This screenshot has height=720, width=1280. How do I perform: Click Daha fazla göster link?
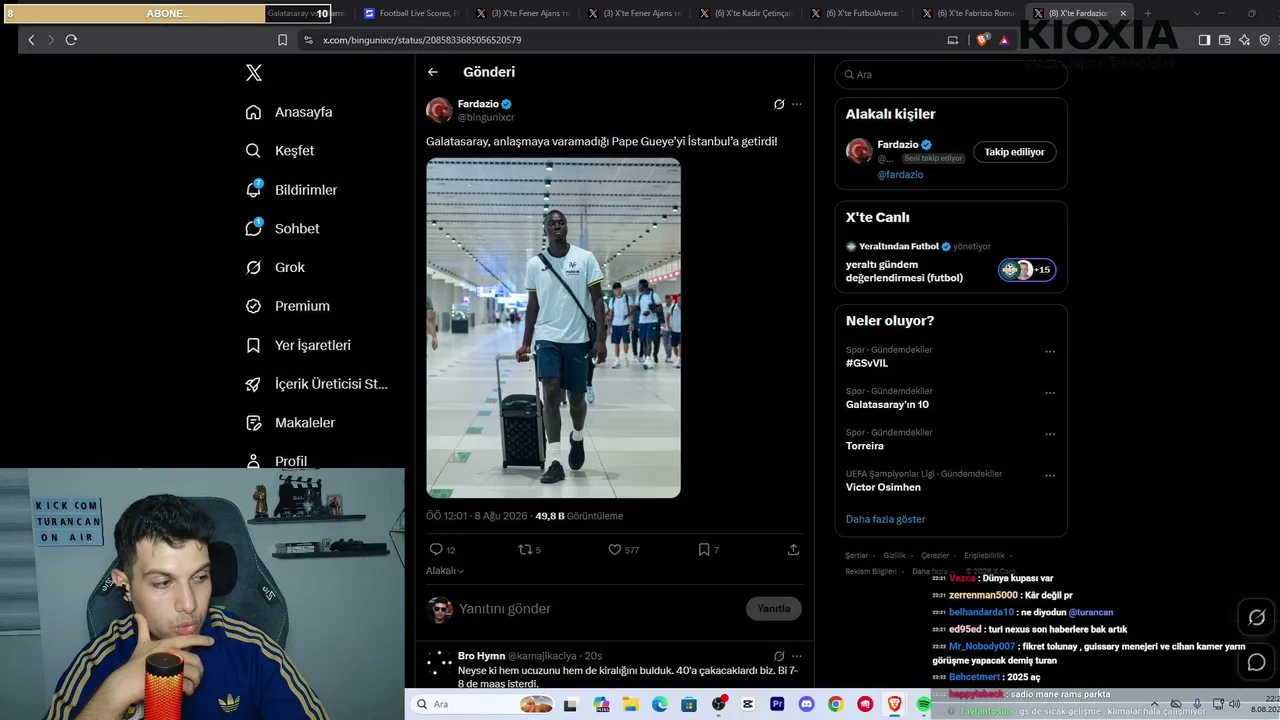point(886,520)
